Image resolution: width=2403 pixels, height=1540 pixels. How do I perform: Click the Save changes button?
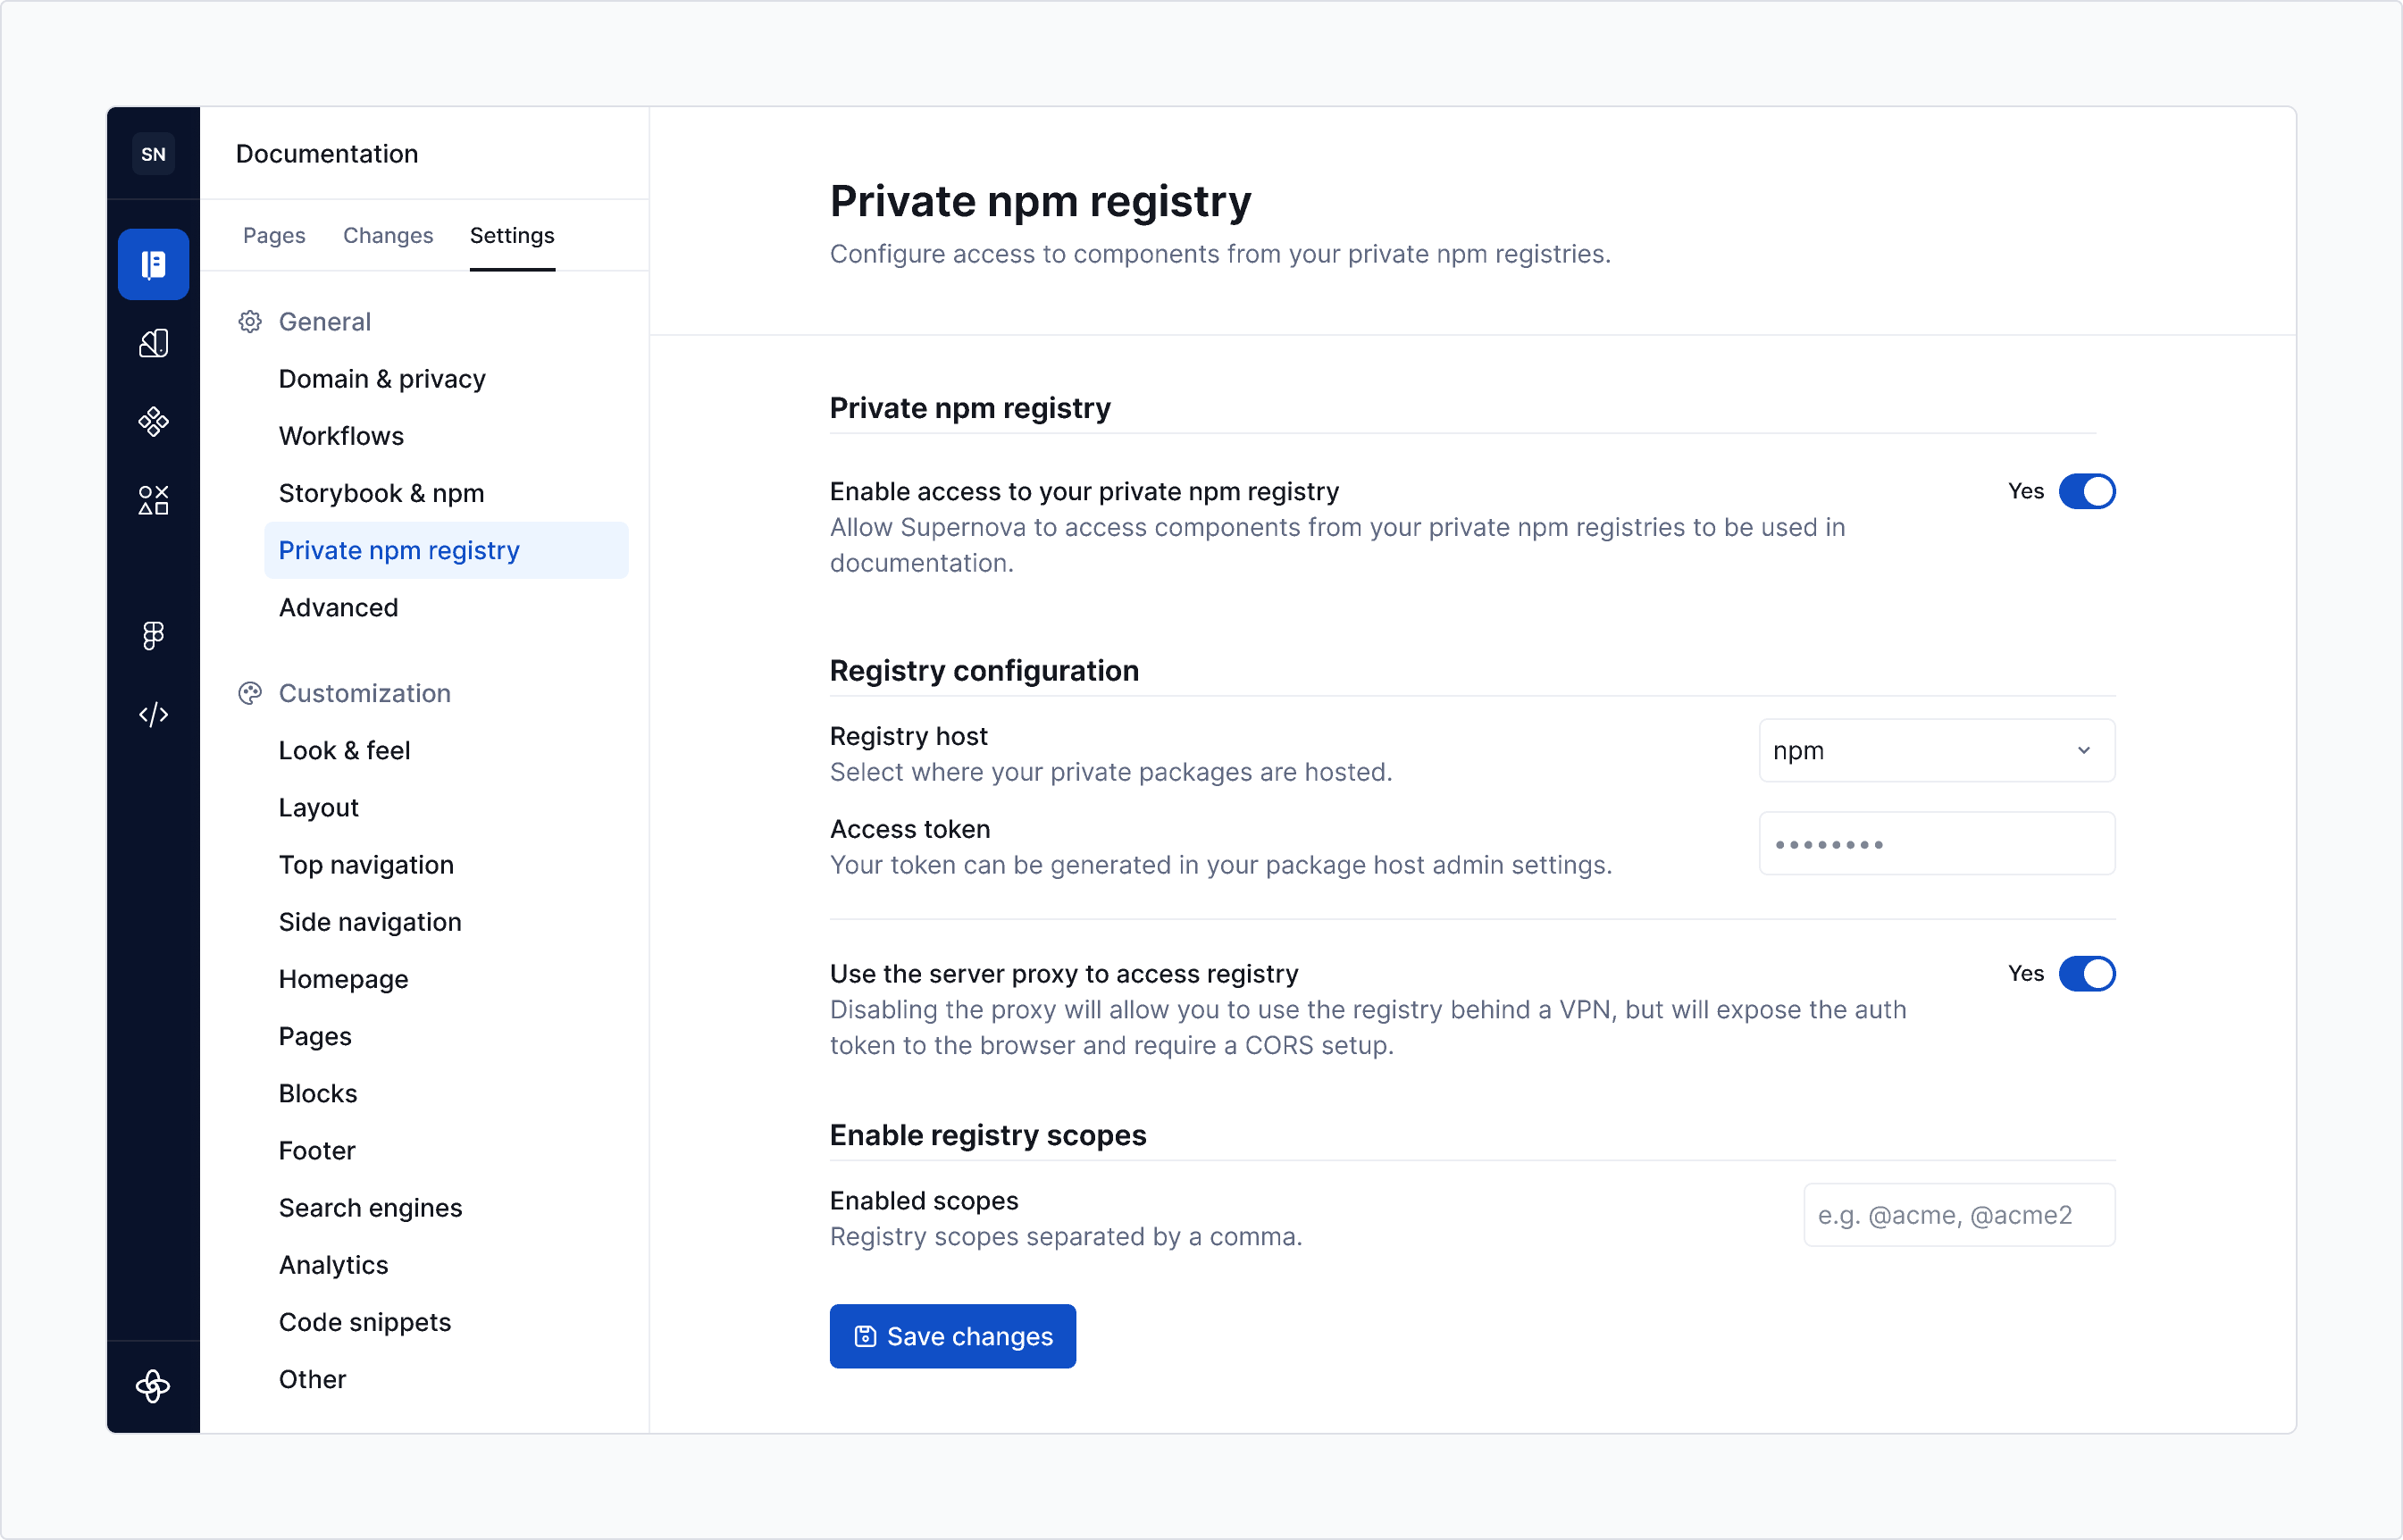952,1336
